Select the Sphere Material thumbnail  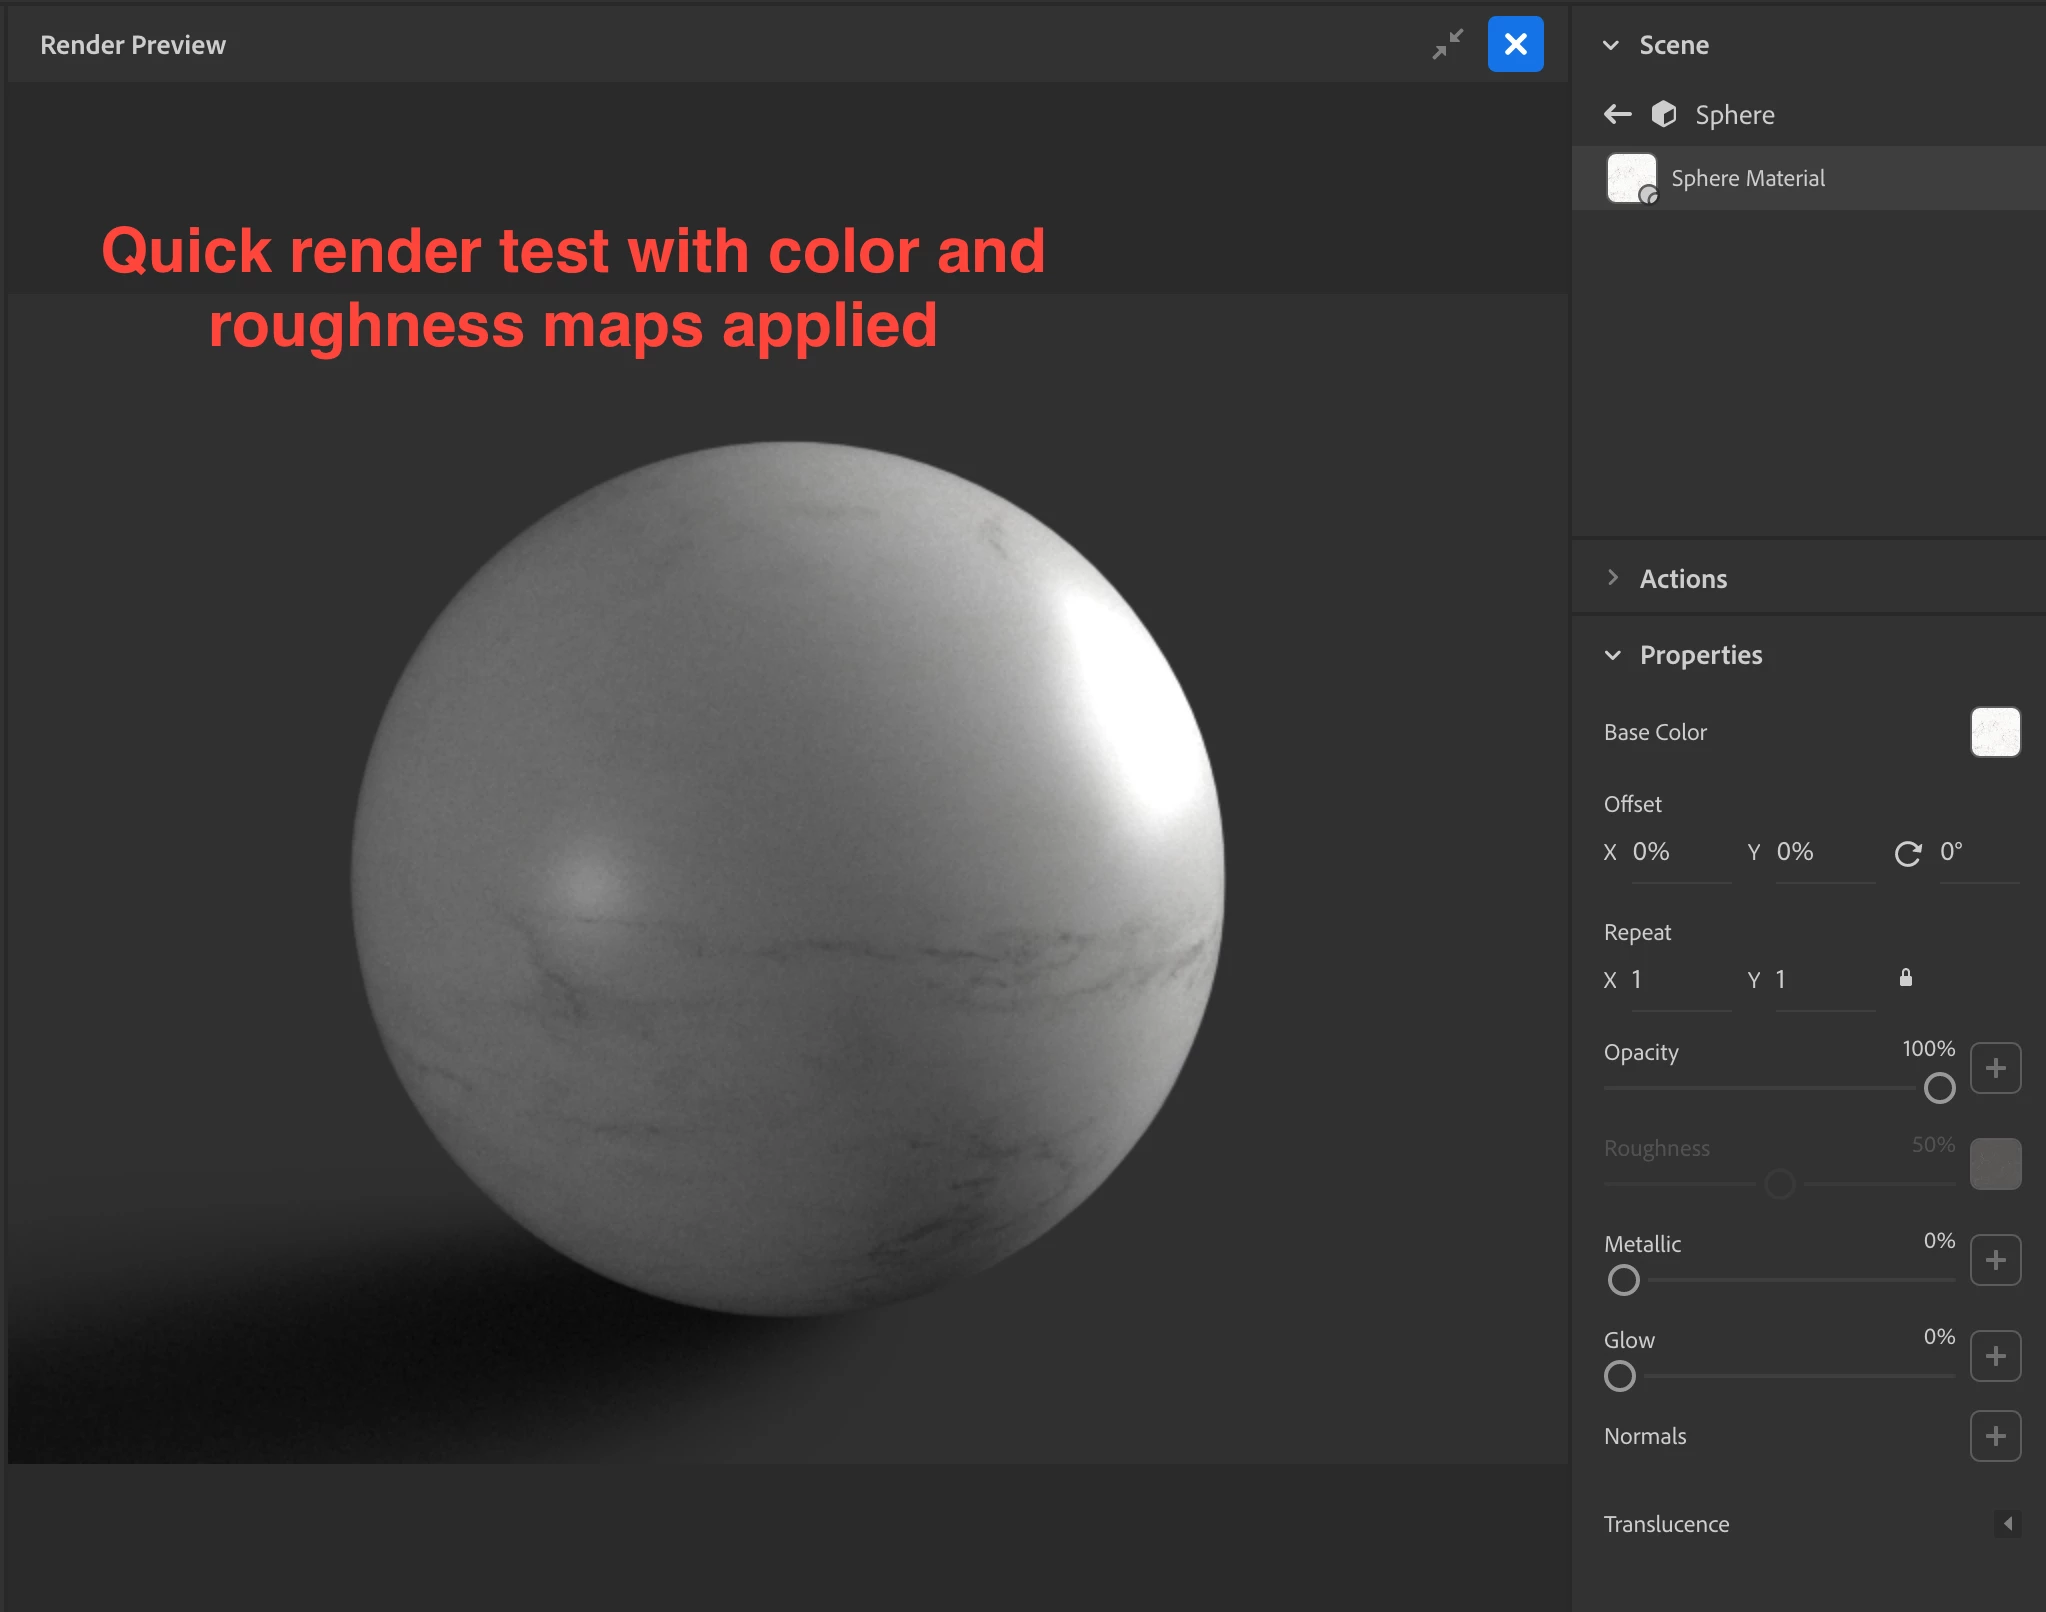click(1631, 178)
